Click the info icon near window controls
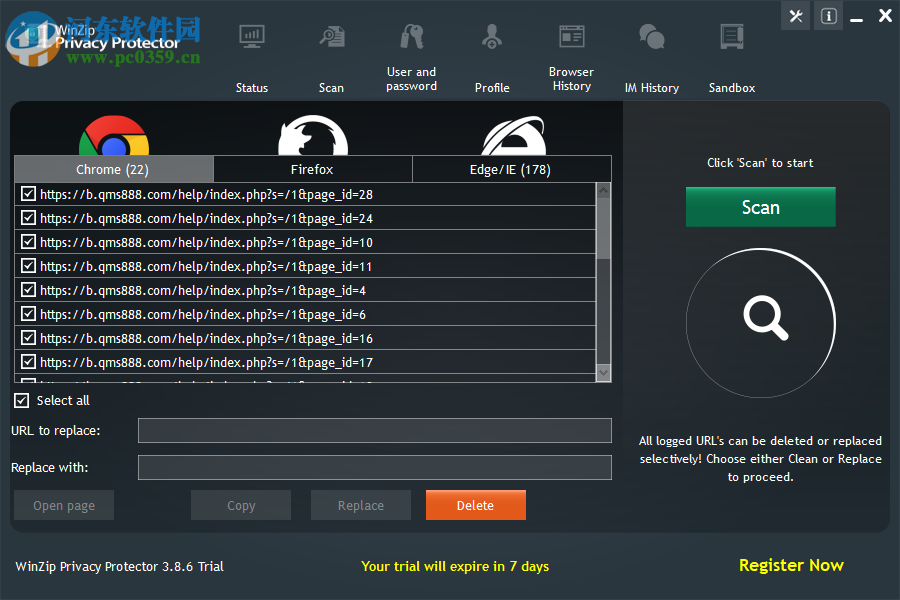Viewport: 900px width, 600px height. point(827,16)
